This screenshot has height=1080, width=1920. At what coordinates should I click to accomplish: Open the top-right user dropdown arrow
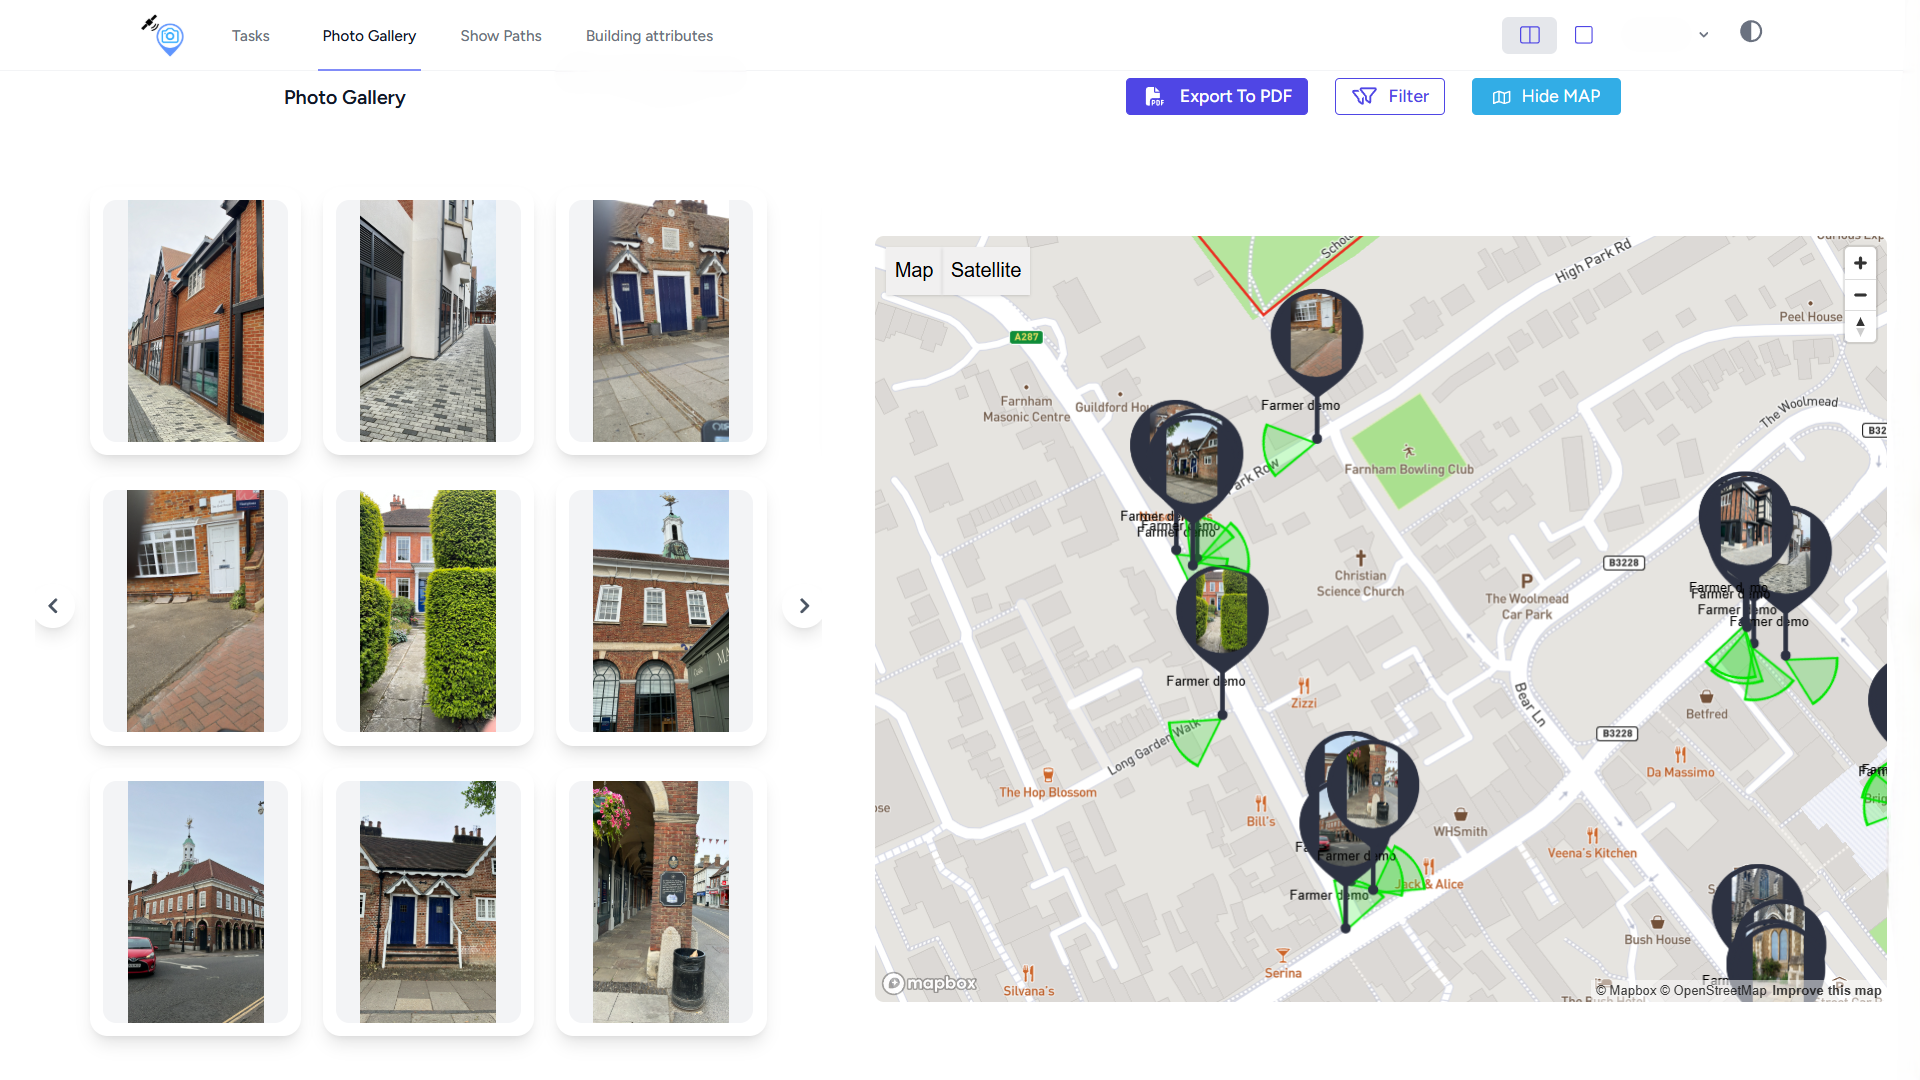(1703, 35)
